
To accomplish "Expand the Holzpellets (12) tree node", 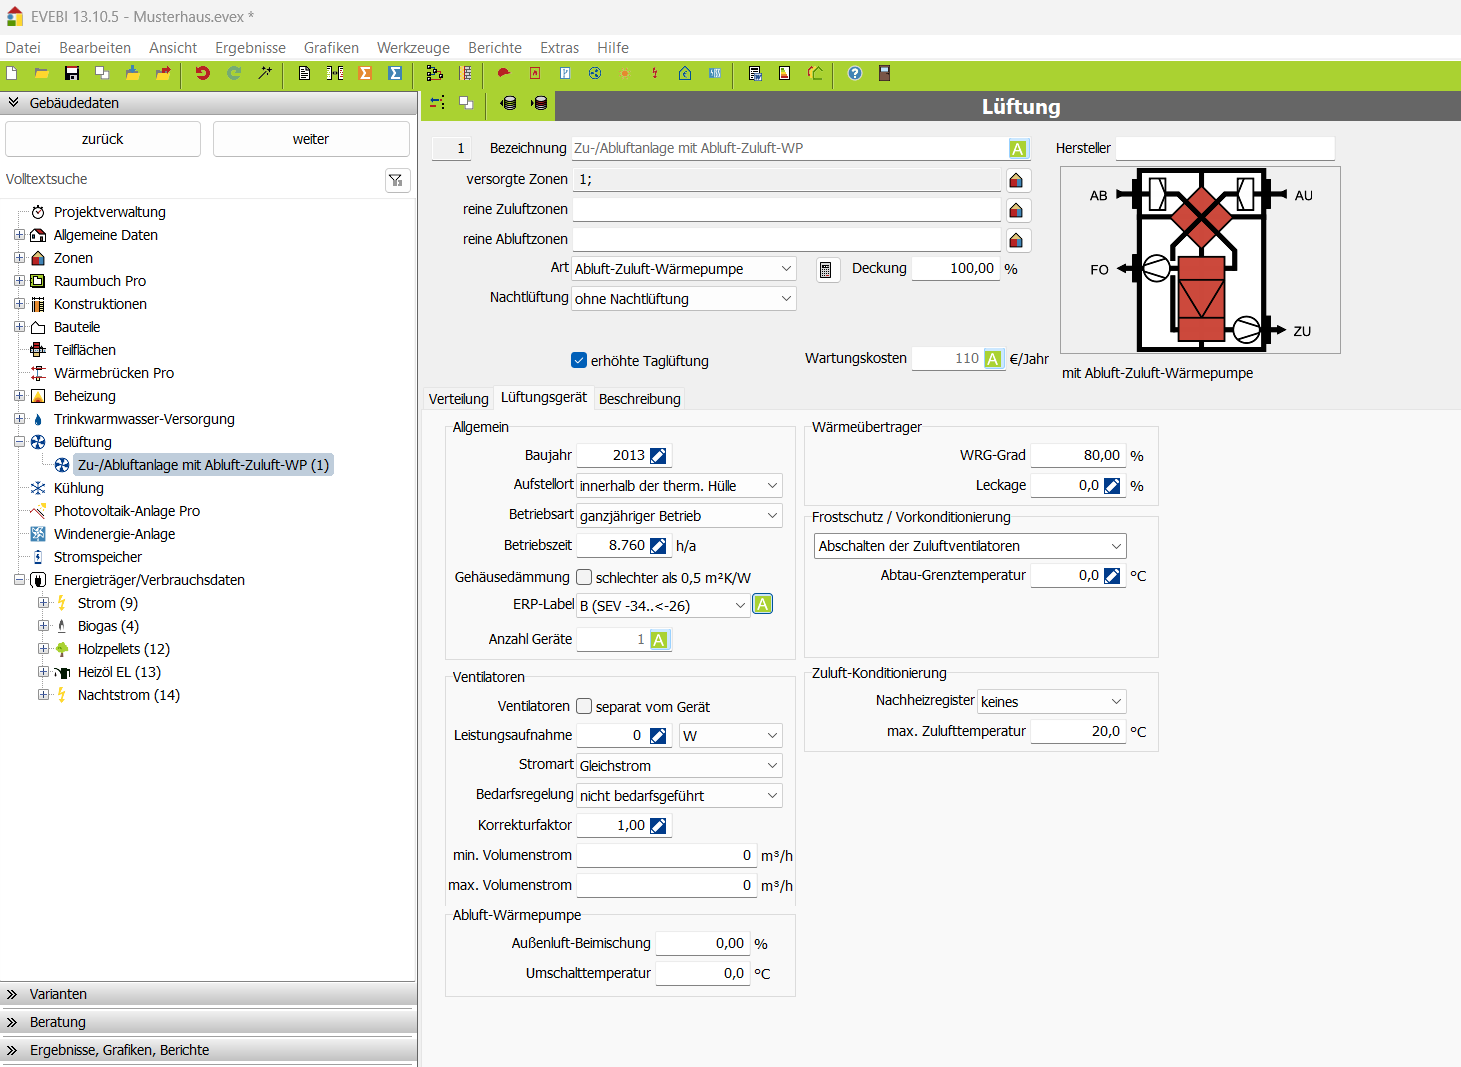I will pos(43,649).
